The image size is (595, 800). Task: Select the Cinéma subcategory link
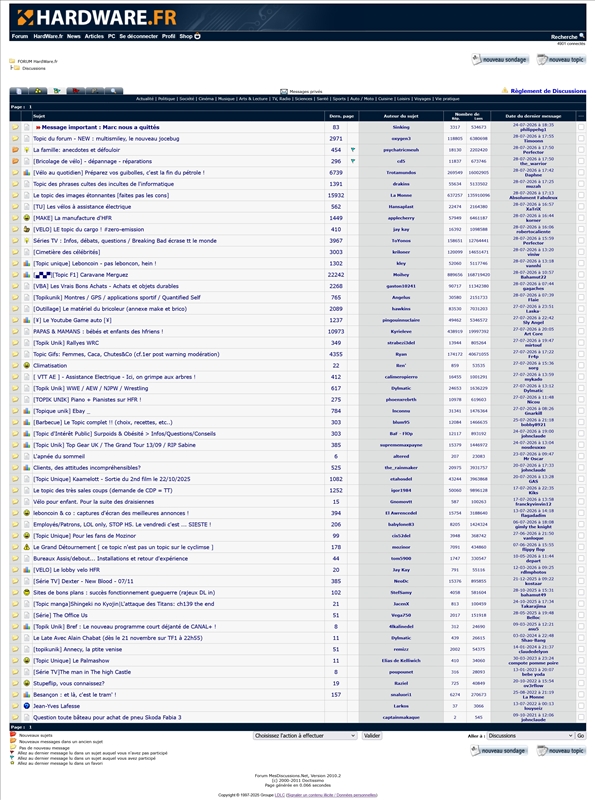(206, 98)
